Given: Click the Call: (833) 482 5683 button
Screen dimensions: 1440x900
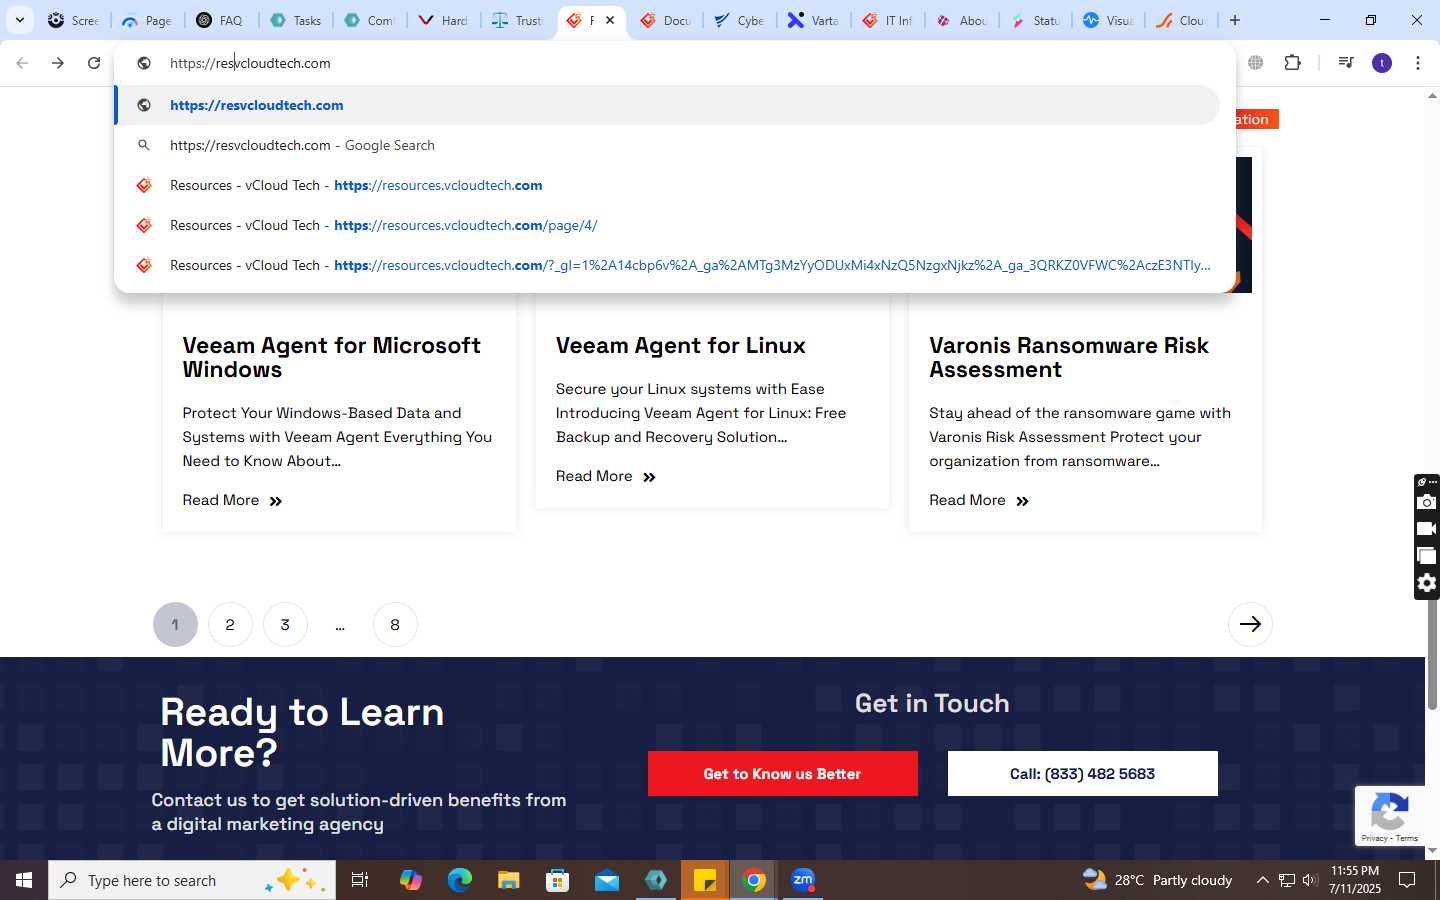Looking at the screenshot, I should [x=1082, y=773].
